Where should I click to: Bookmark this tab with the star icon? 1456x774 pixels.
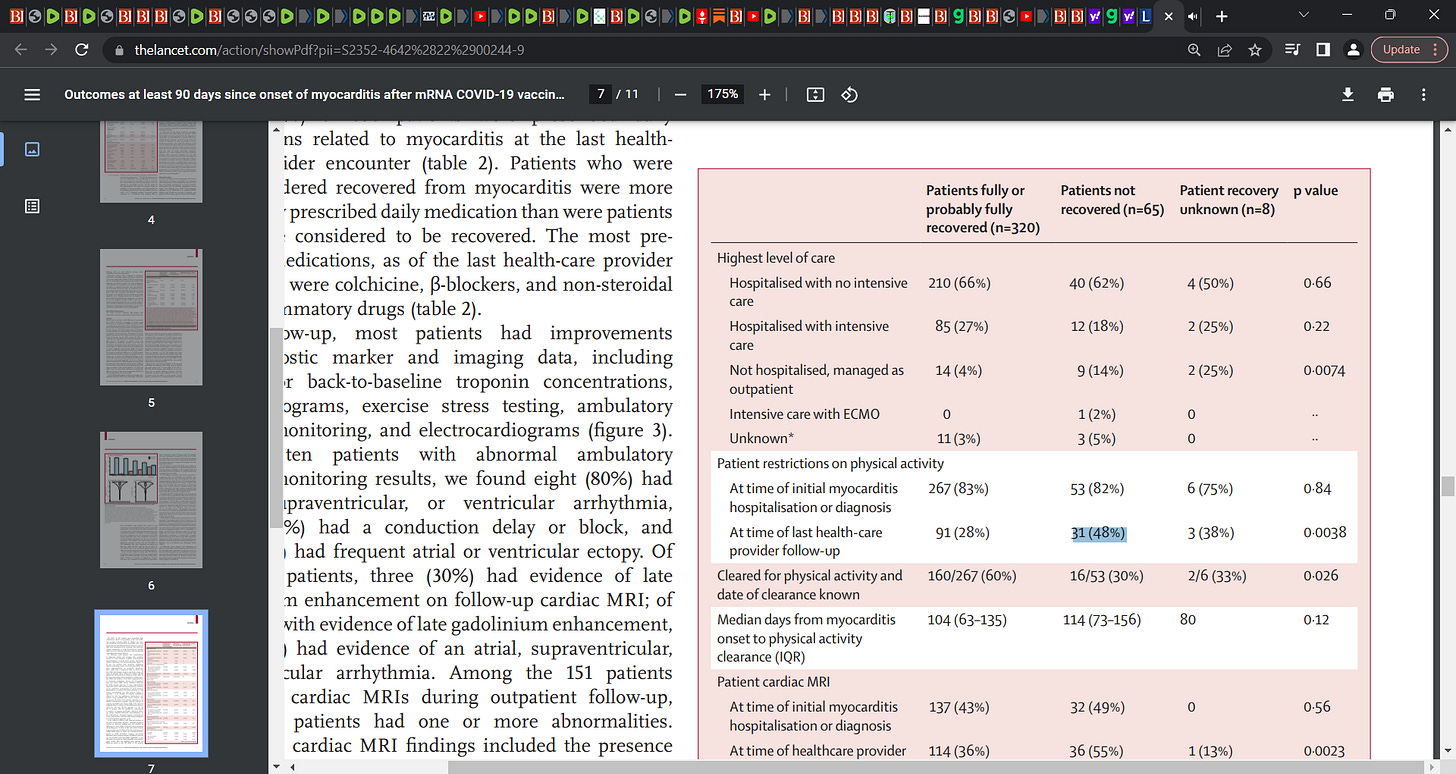[1254, 49]
